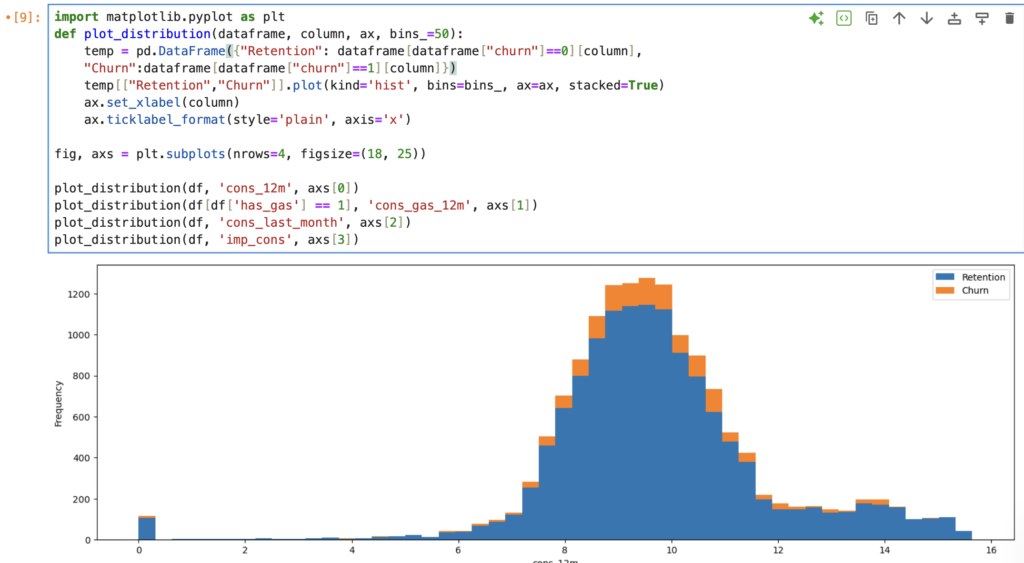Click the blue Retention legend swatch
The image size is (1024, 563).
pyautogui.click(x=946, y=277)
